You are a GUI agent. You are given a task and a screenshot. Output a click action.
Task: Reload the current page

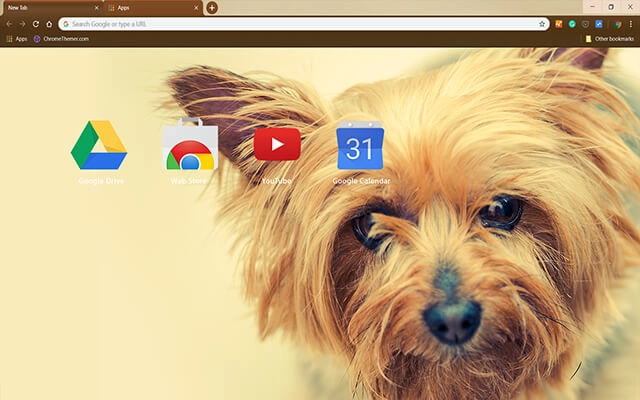(36, 24)
